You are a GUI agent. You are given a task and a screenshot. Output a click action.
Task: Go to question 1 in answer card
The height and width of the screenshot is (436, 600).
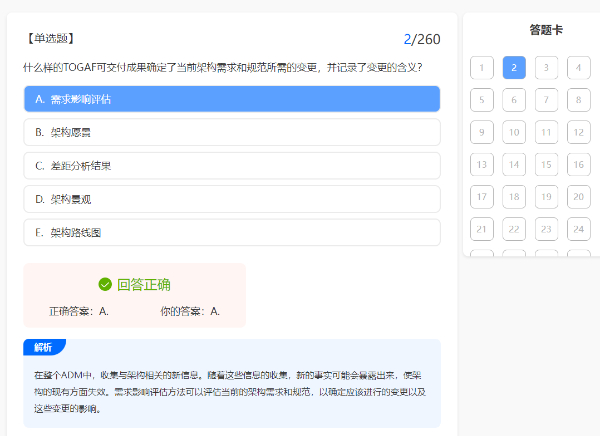pos(482,68)
